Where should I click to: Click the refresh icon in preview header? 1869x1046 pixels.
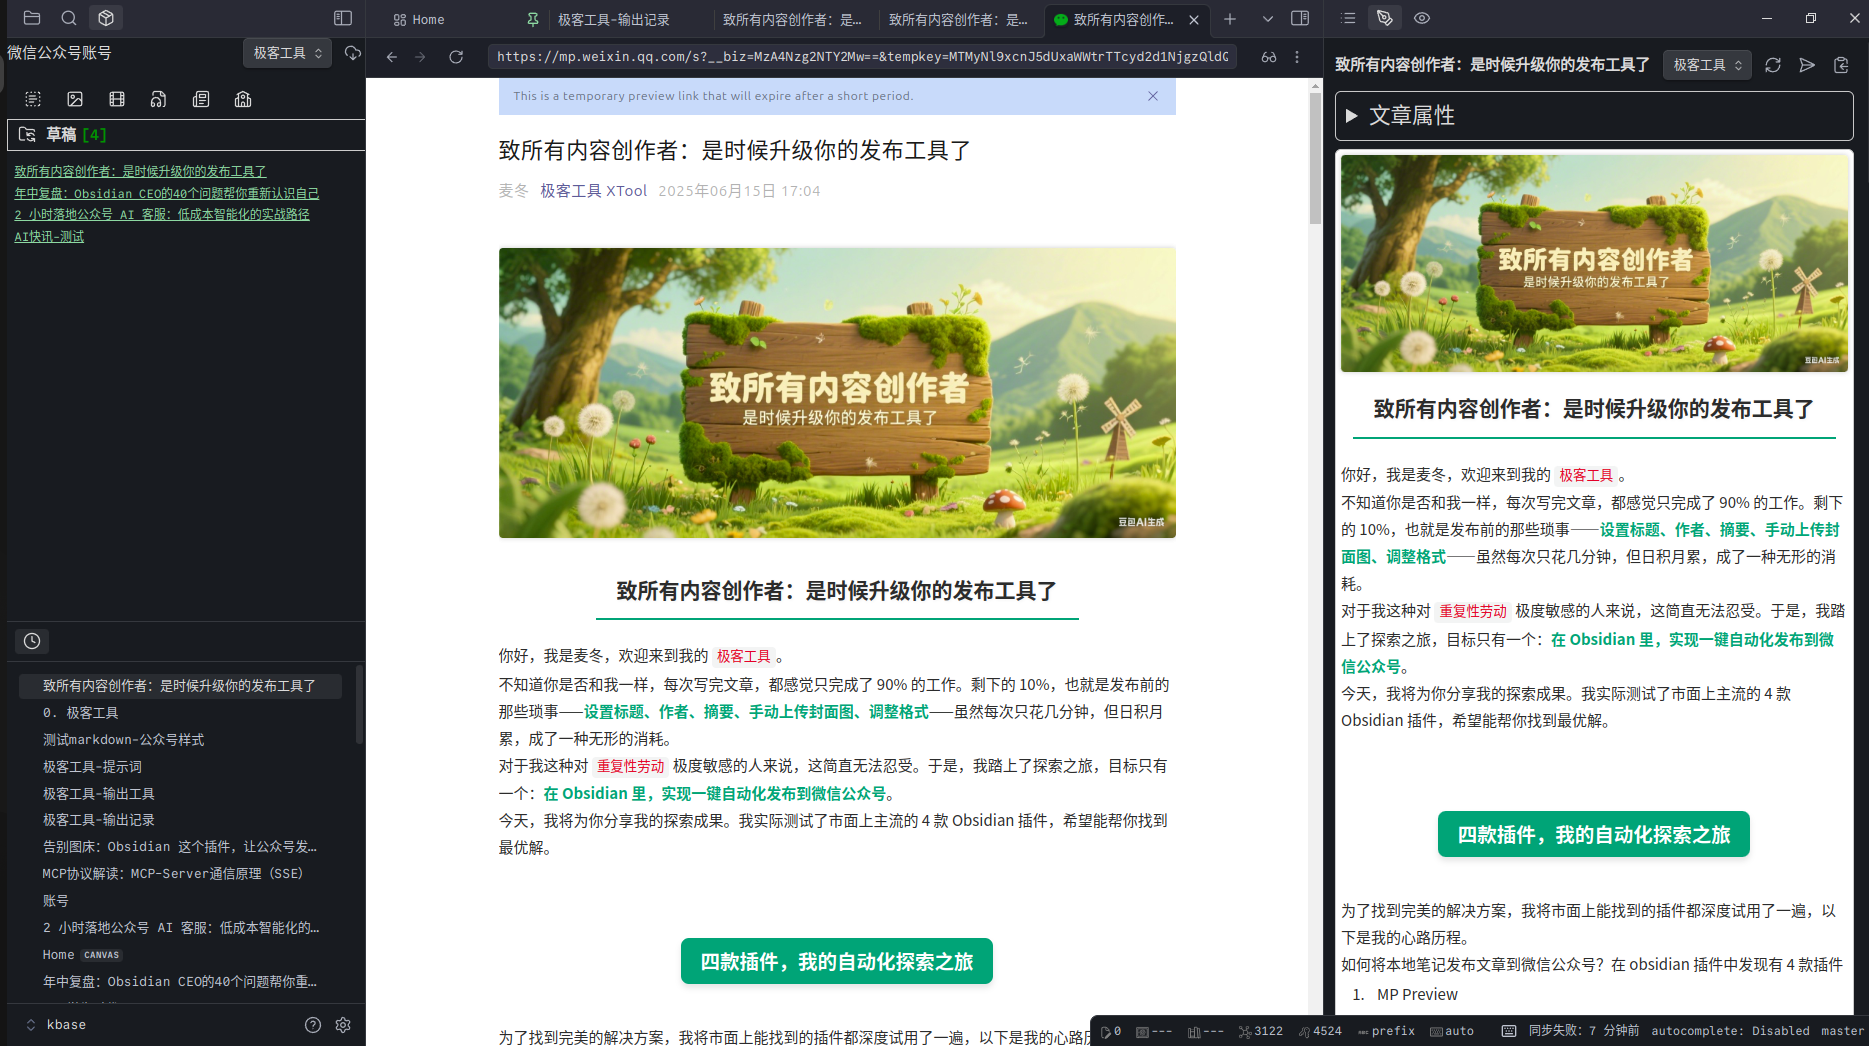[x=1773, y=65]
